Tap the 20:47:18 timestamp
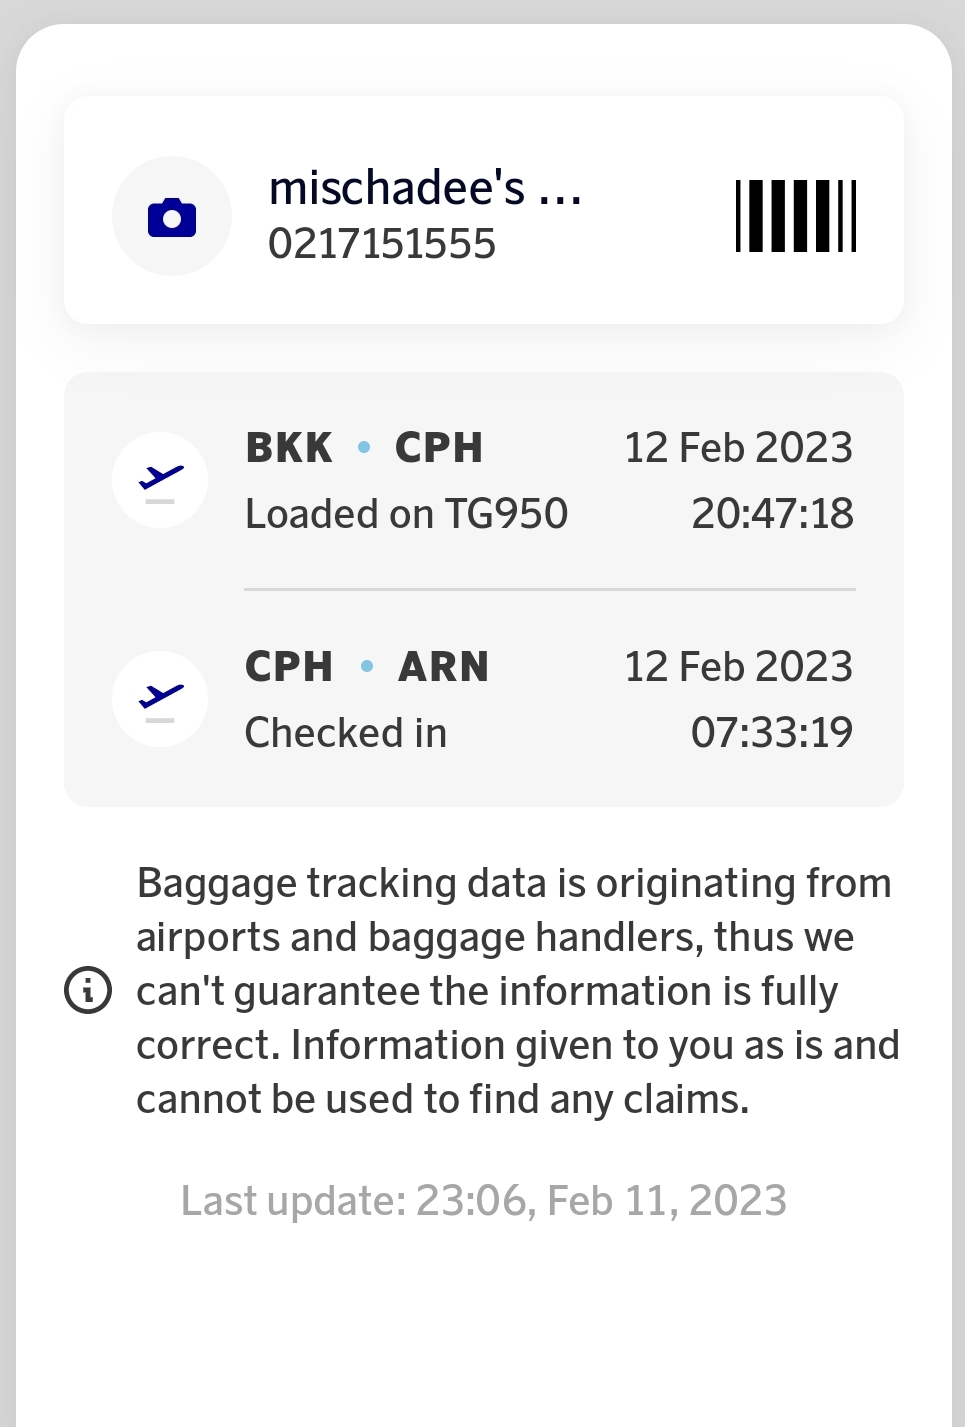Viewport: 965px width, 1427px height. tap(772, 514)
